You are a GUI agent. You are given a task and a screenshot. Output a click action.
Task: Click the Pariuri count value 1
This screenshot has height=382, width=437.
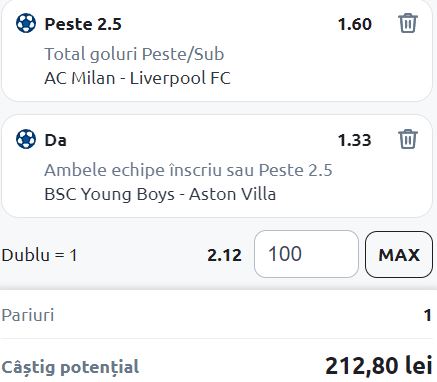(x=428, y=315)
